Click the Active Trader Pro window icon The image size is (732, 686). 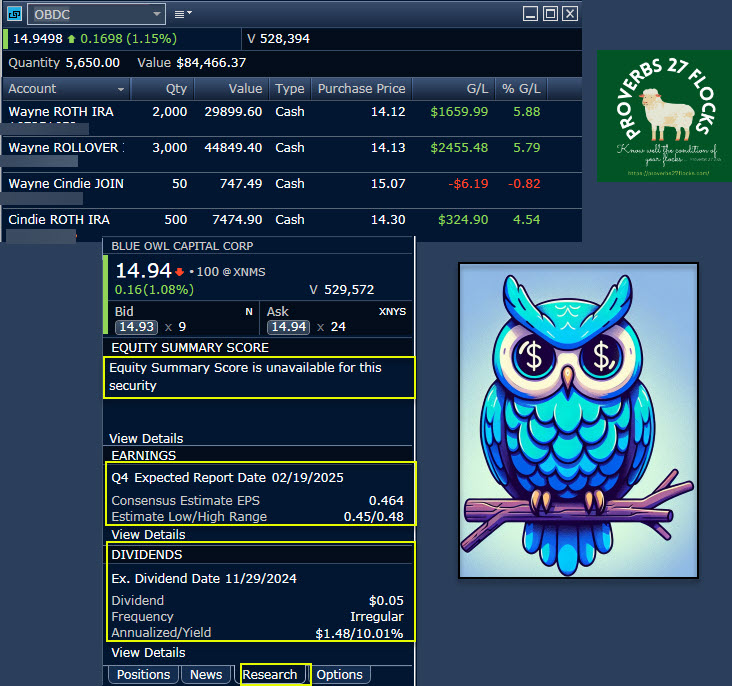(14, 14)
